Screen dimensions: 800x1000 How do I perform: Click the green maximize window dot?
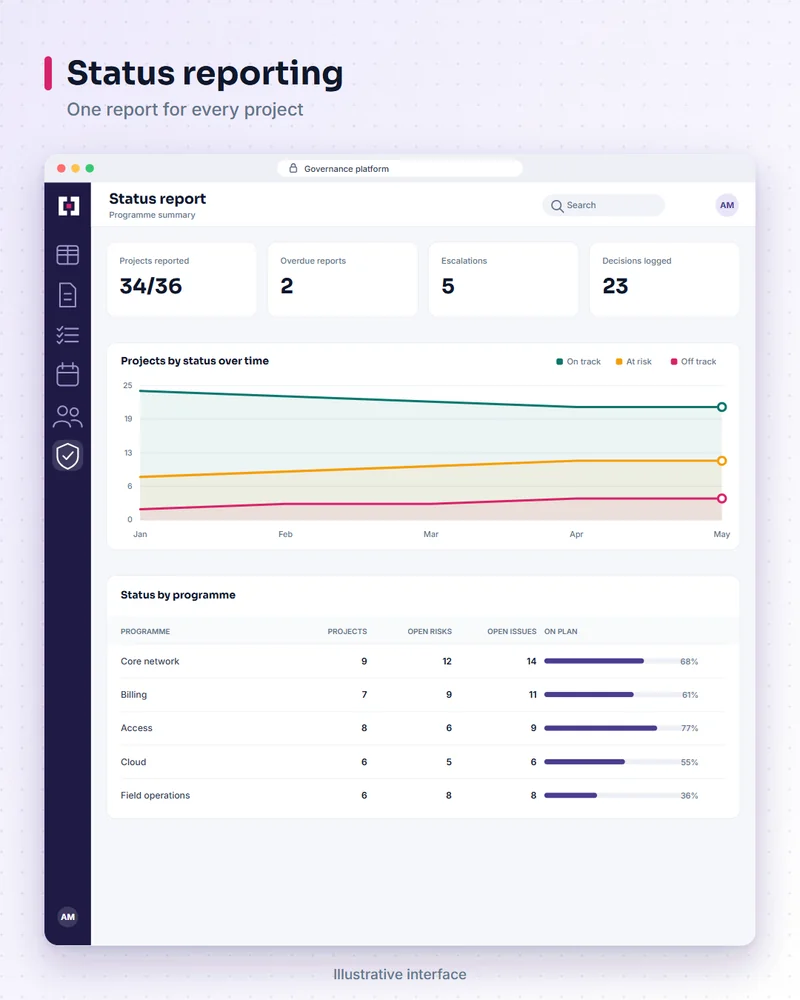pyautogui.click(x=90, y=168)
